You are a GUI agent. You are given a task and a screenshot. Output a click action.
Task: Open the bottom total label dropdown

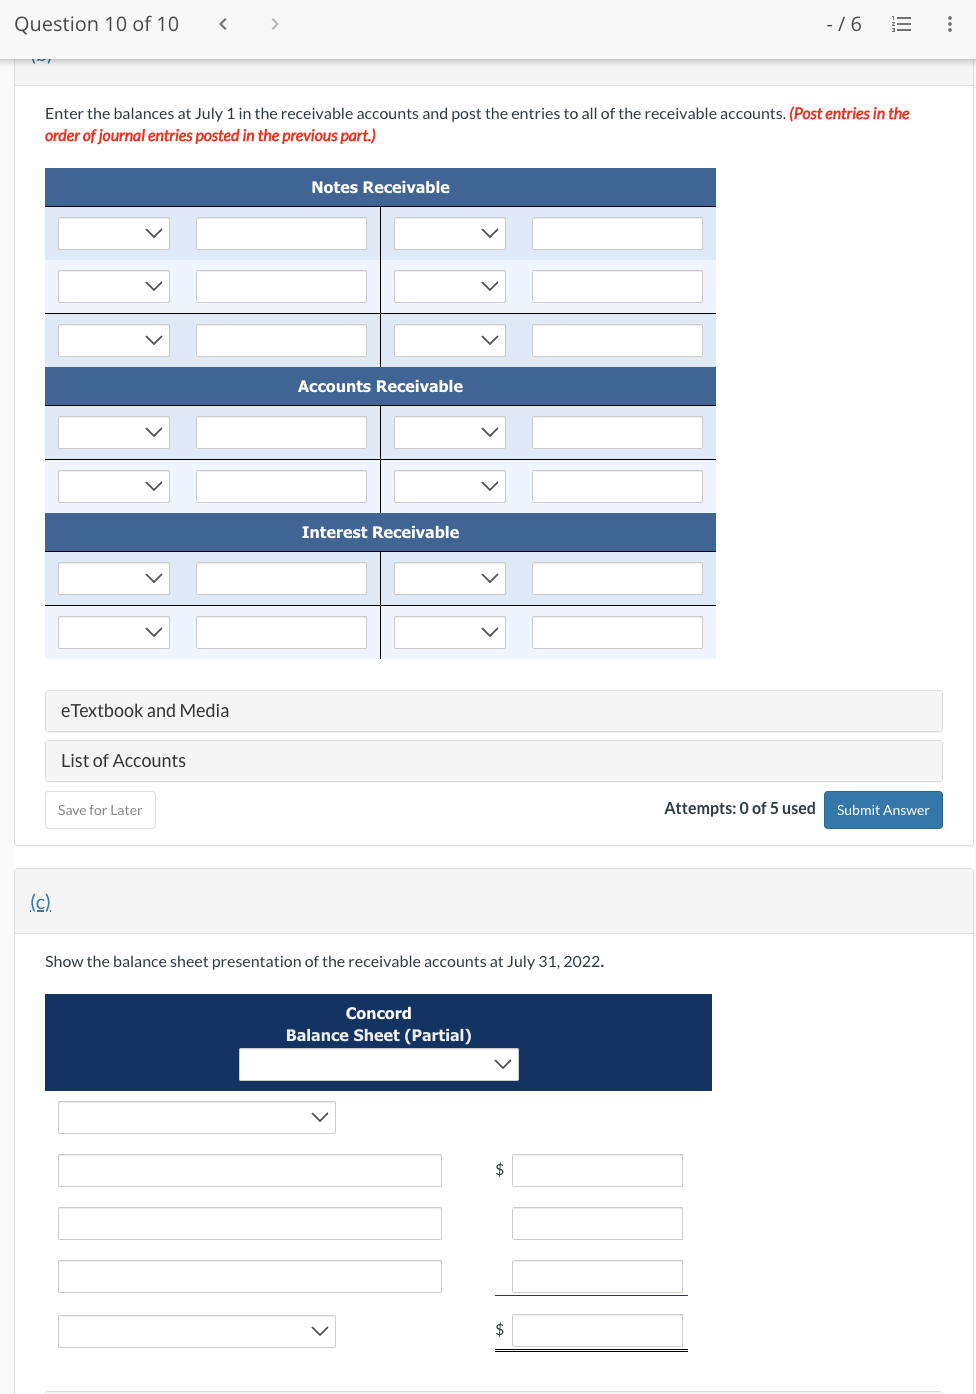coord(196,1331)
